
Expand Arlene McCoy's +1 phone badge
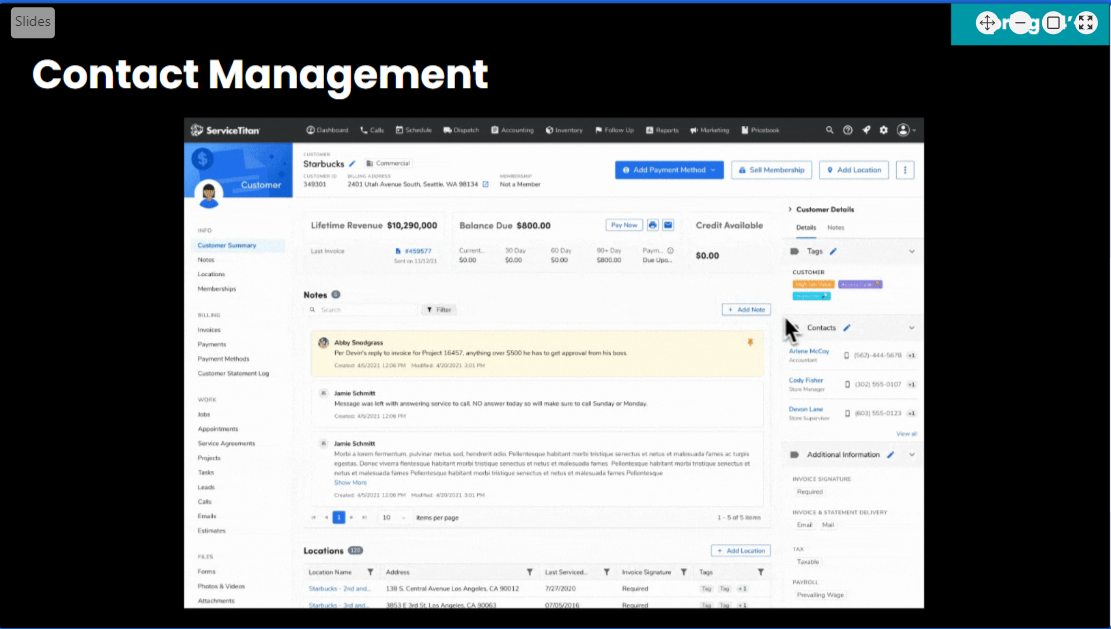tap(911, 356)
